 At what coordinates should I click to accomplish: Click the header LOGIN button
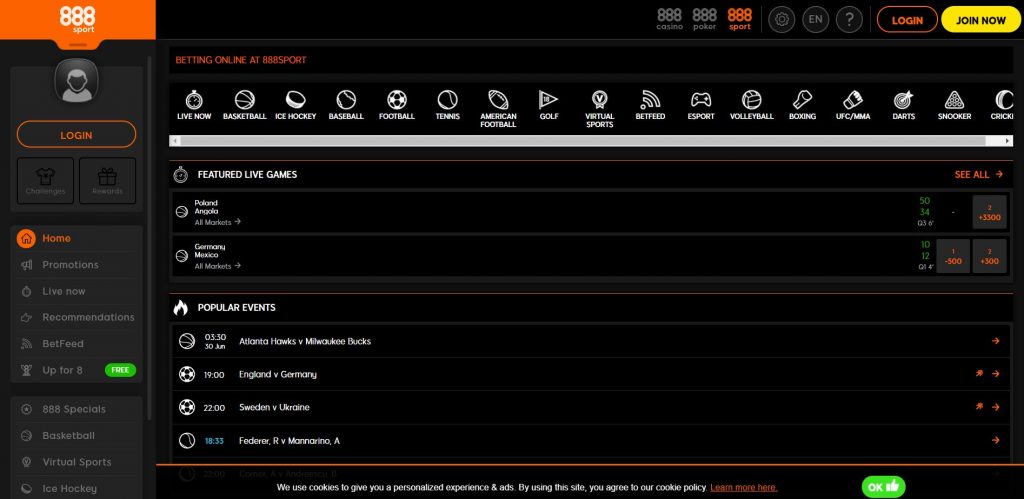click(907, 20)
